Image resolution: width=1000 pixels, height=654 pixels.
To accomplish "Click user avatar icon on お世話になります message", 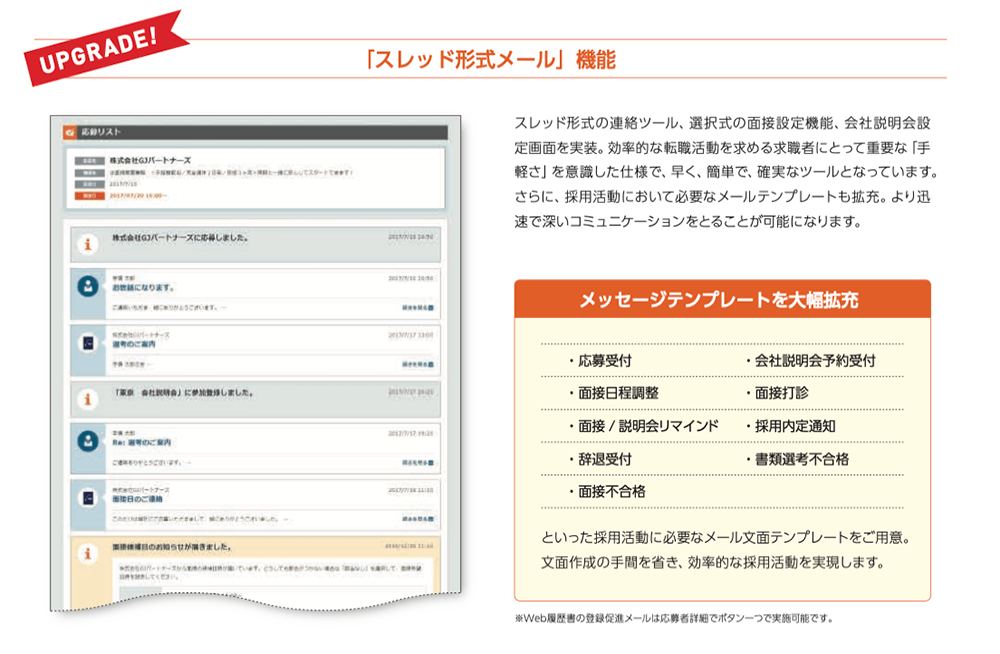I will point(88,286).
